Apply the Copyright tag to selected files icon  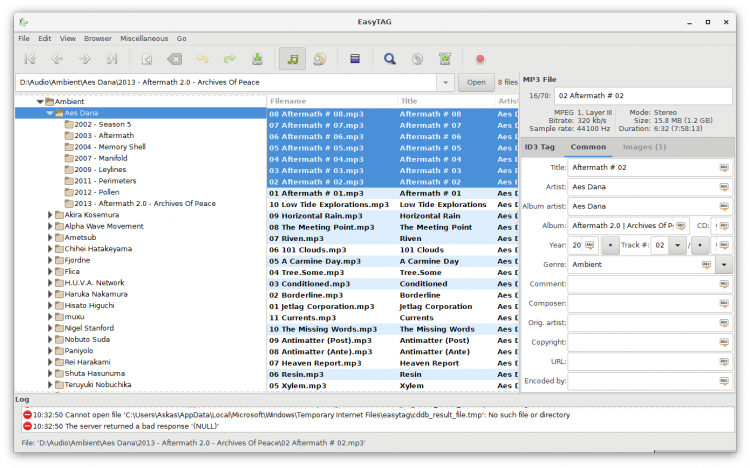(724, 342)
